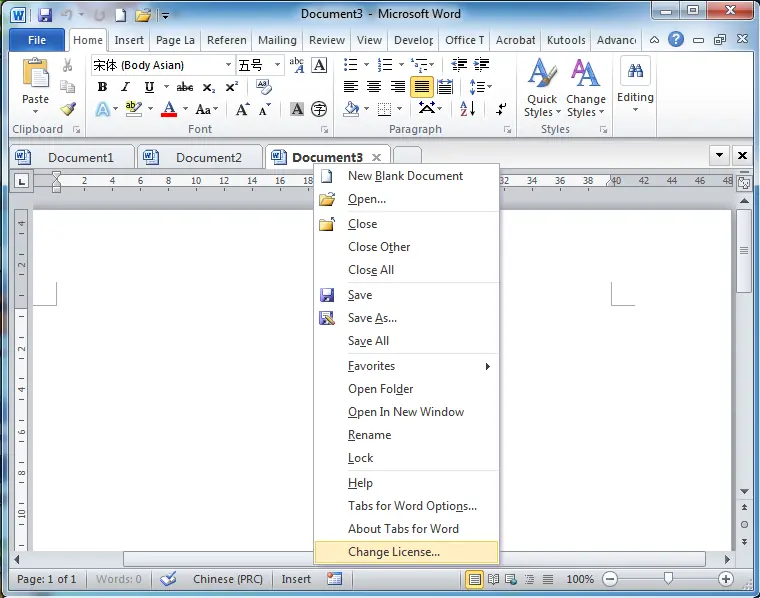Click the Enclose Characters icon

(319, 110)
